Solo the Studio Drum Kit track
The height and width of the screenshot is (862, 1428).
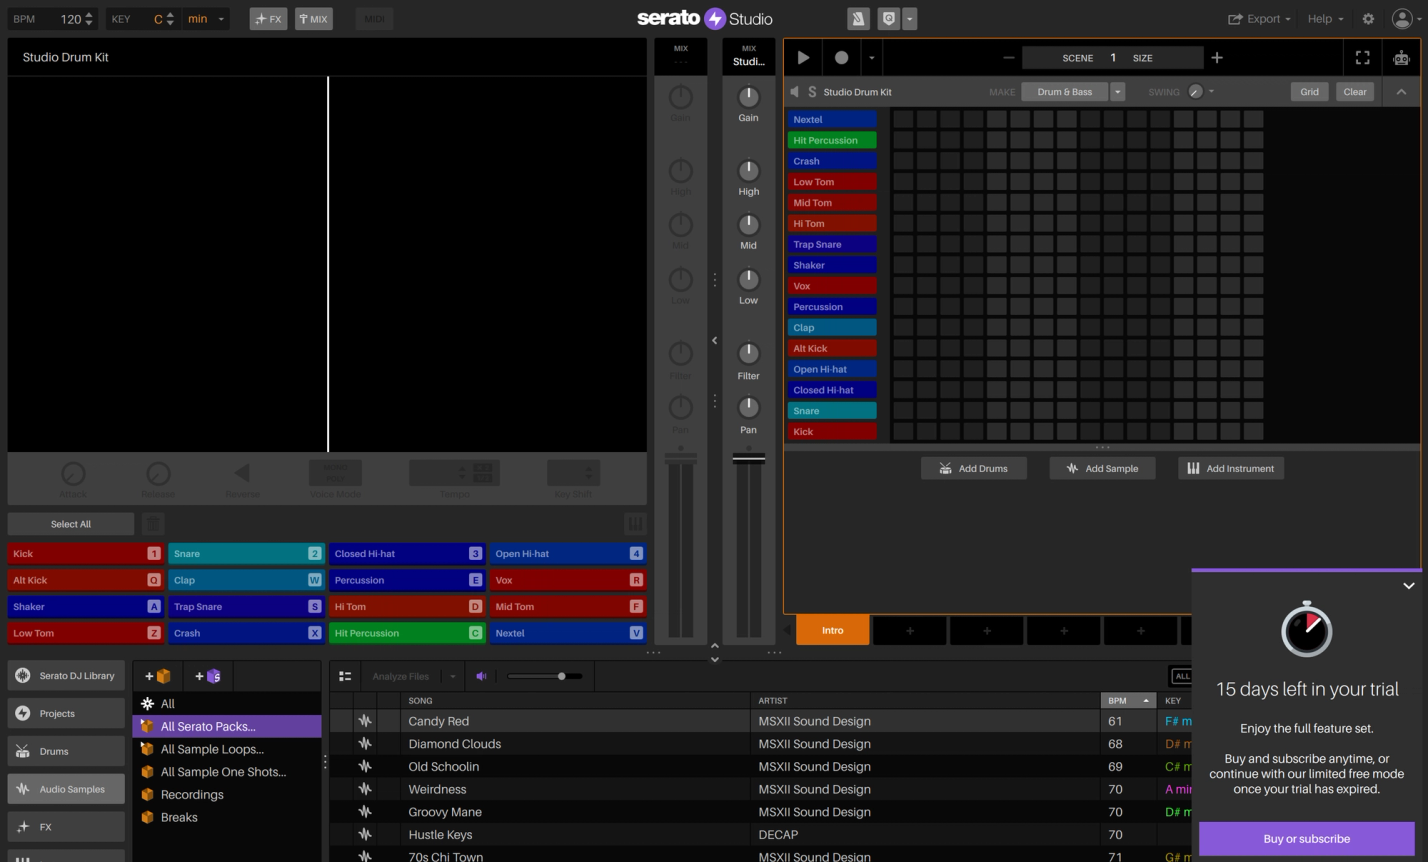point(810,91)
